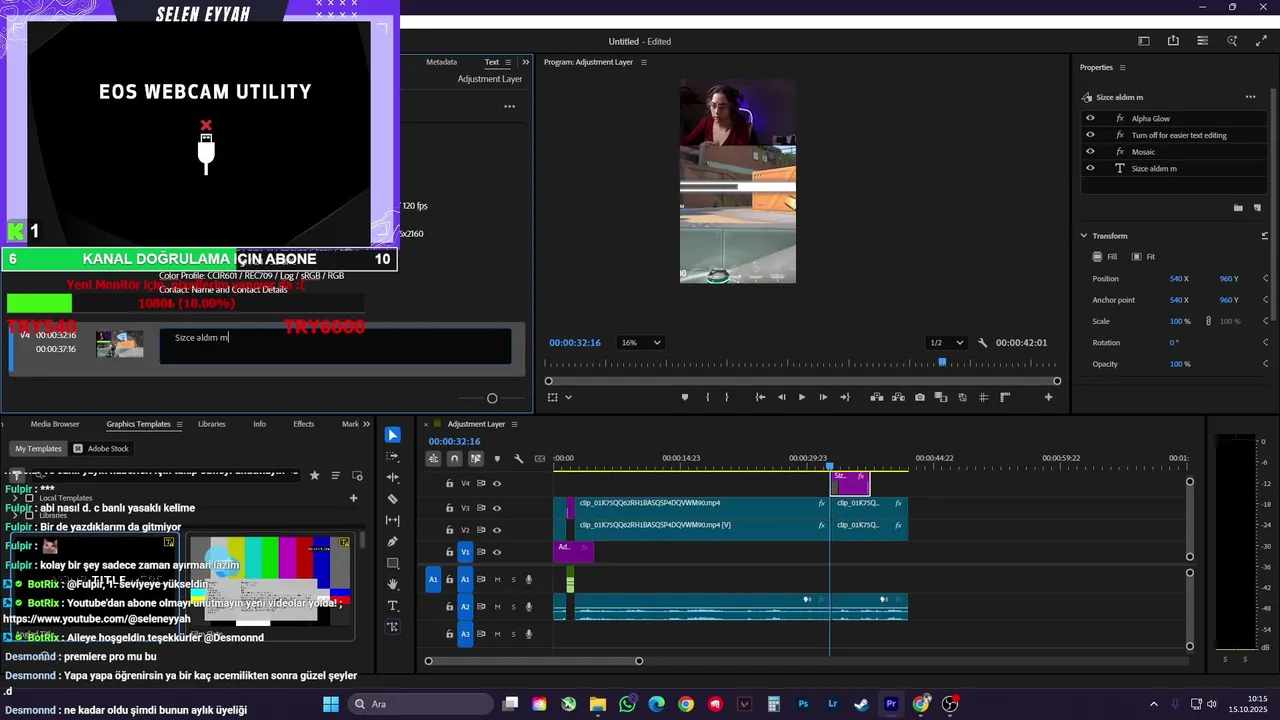1280x720 pixels.
Task: Collapse the Transform section
Action: [x=1084, y=236]
